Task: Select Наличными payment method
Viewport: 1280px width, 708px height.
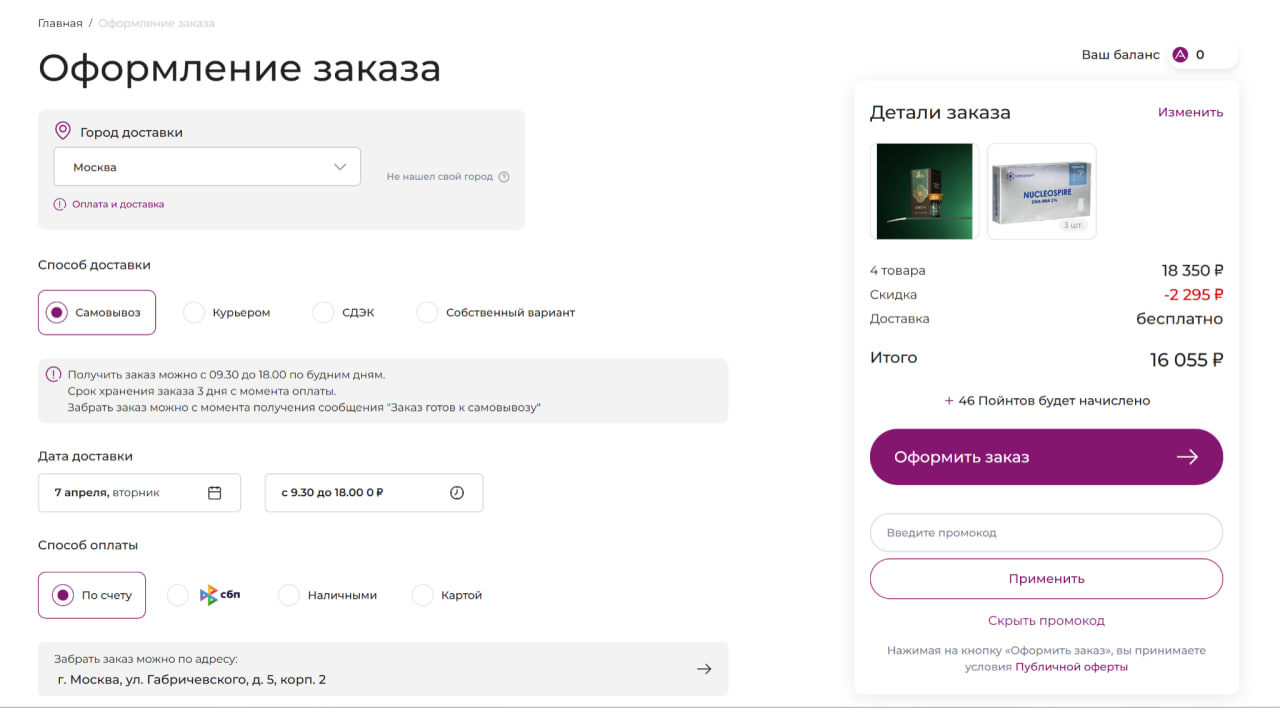Action: click(x=328, y=595)
